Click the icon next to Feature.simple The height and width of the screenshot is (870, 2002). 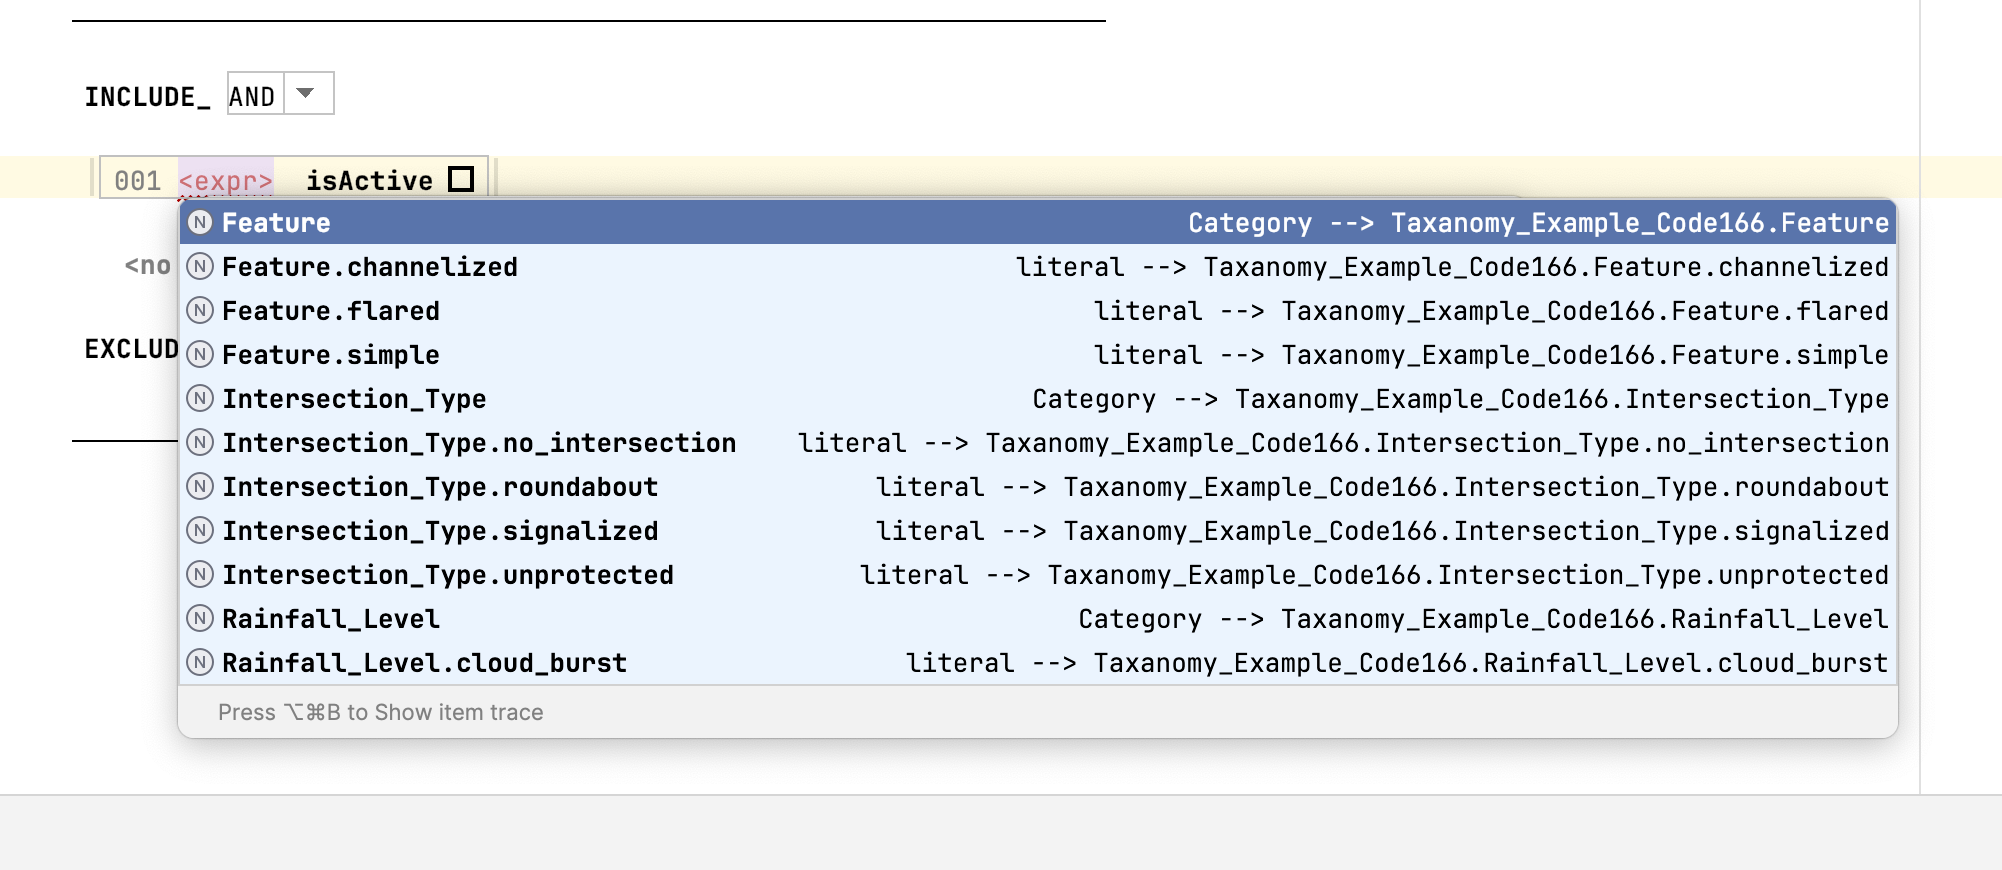pos(200,355)
